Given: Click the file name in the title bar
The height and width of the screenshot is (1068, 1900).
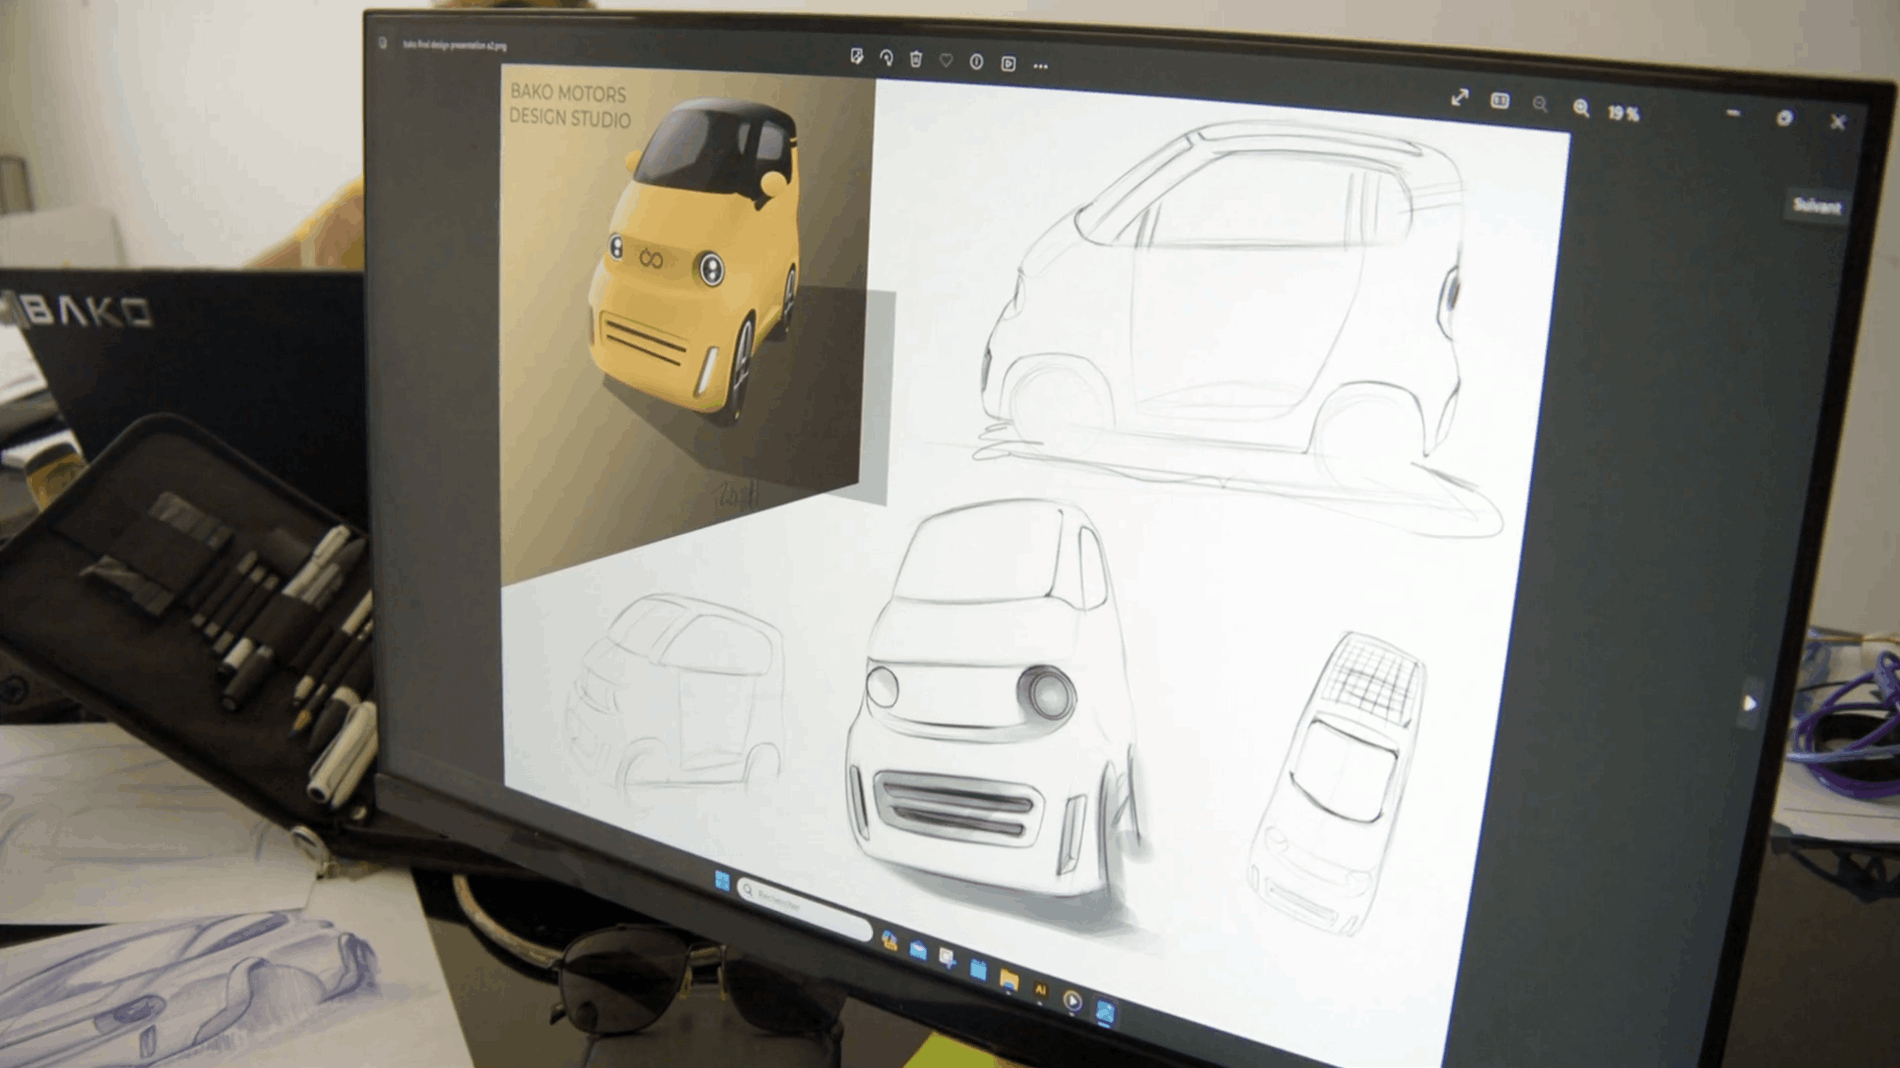Looking at the screenshot, I should [455, 45].
